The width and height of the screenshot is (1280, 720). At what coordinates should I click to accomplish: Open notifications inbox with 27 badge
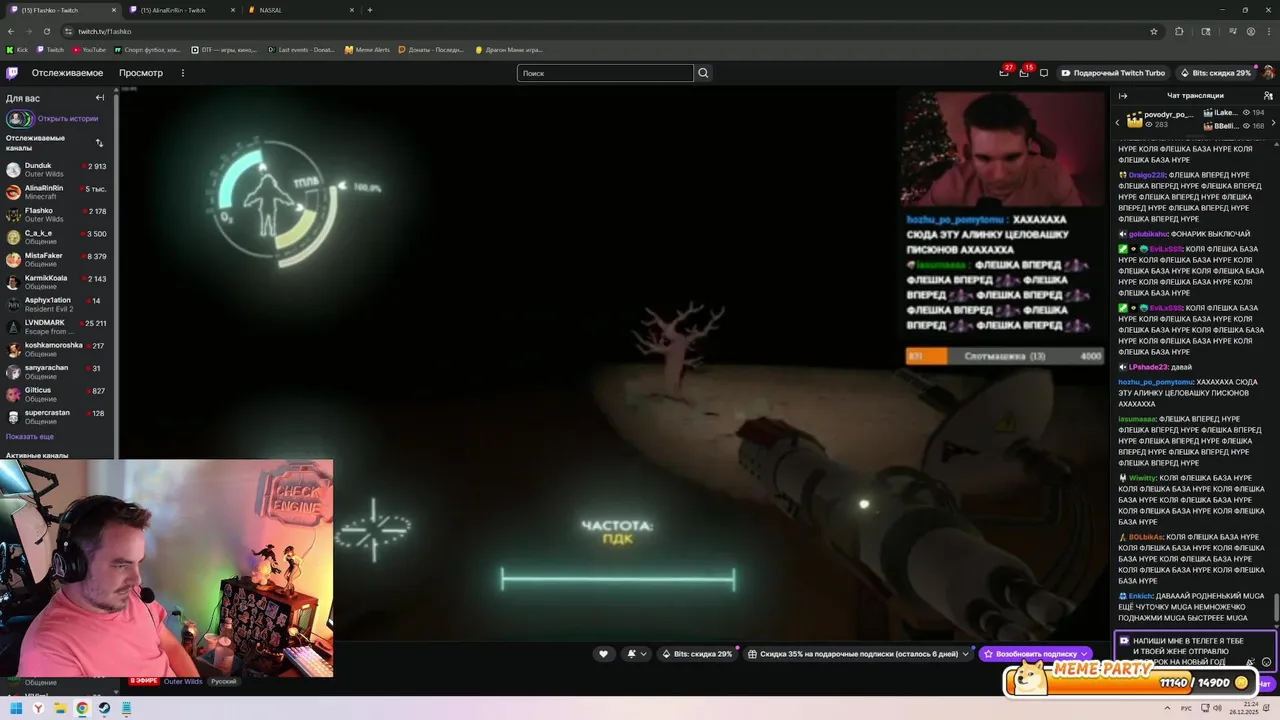[1004, 72]
